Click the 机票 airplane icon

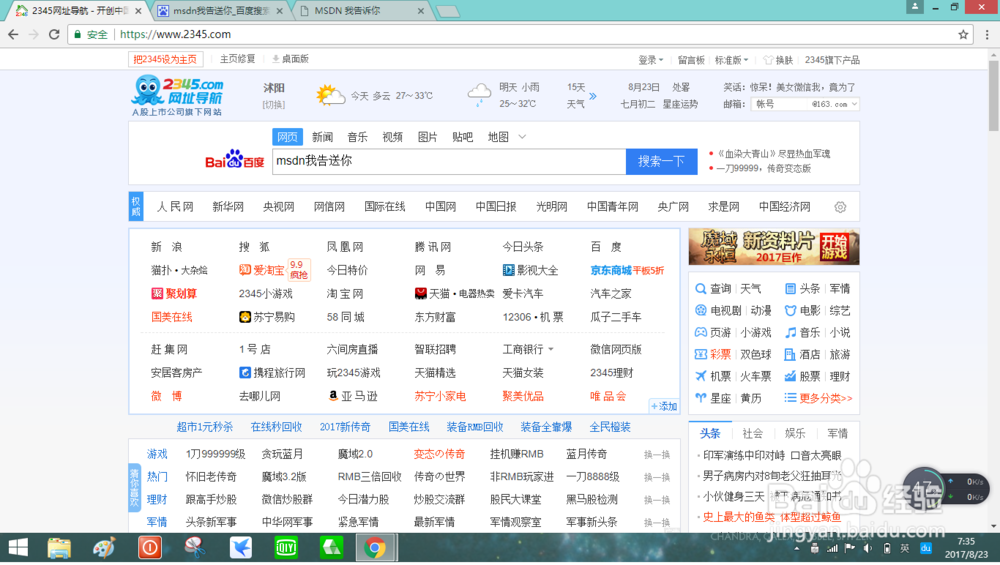pyautogui.click(x=700, y=376)
